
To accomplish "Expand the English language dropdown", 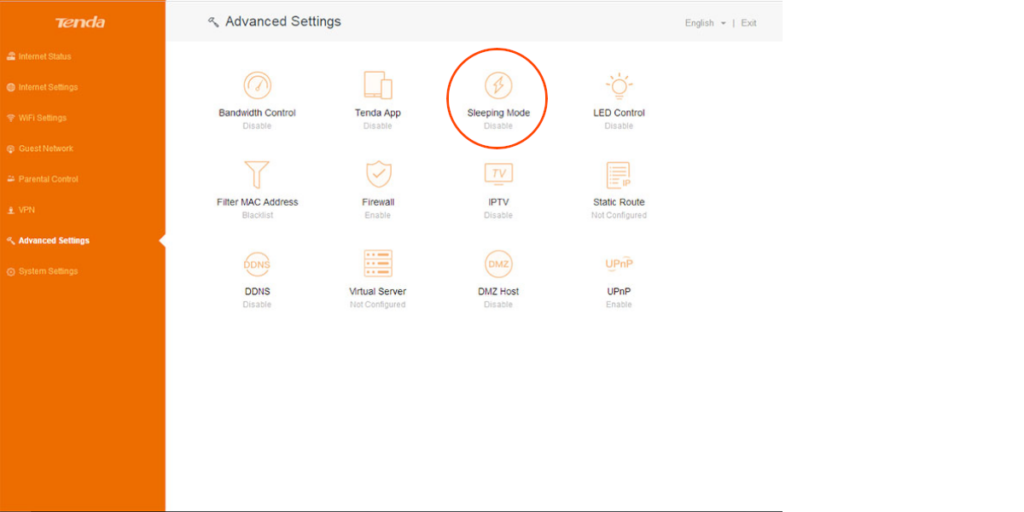I will tap(705, 23).
